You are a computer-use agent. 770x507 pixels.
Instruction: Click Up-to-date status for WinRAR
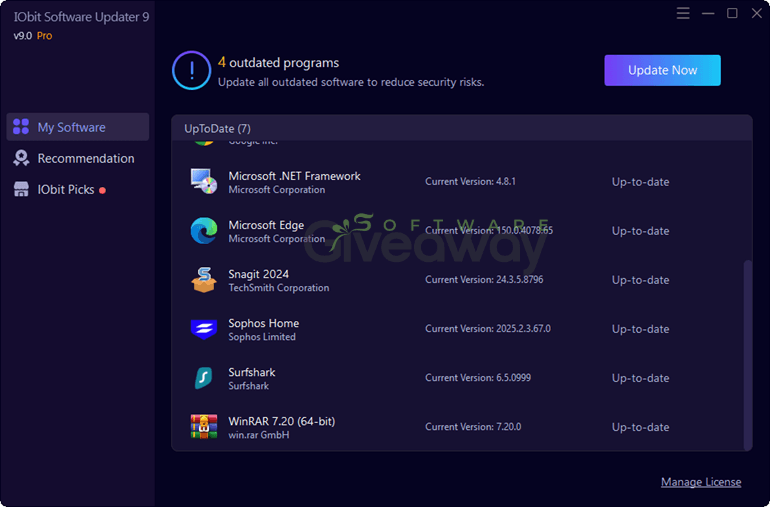point(640,427)
